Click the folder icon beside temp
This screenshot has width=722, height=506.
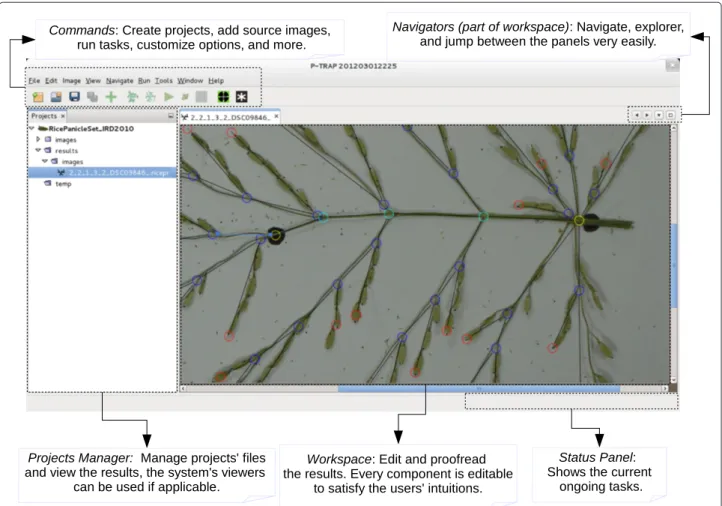click(x=47, y=183)
